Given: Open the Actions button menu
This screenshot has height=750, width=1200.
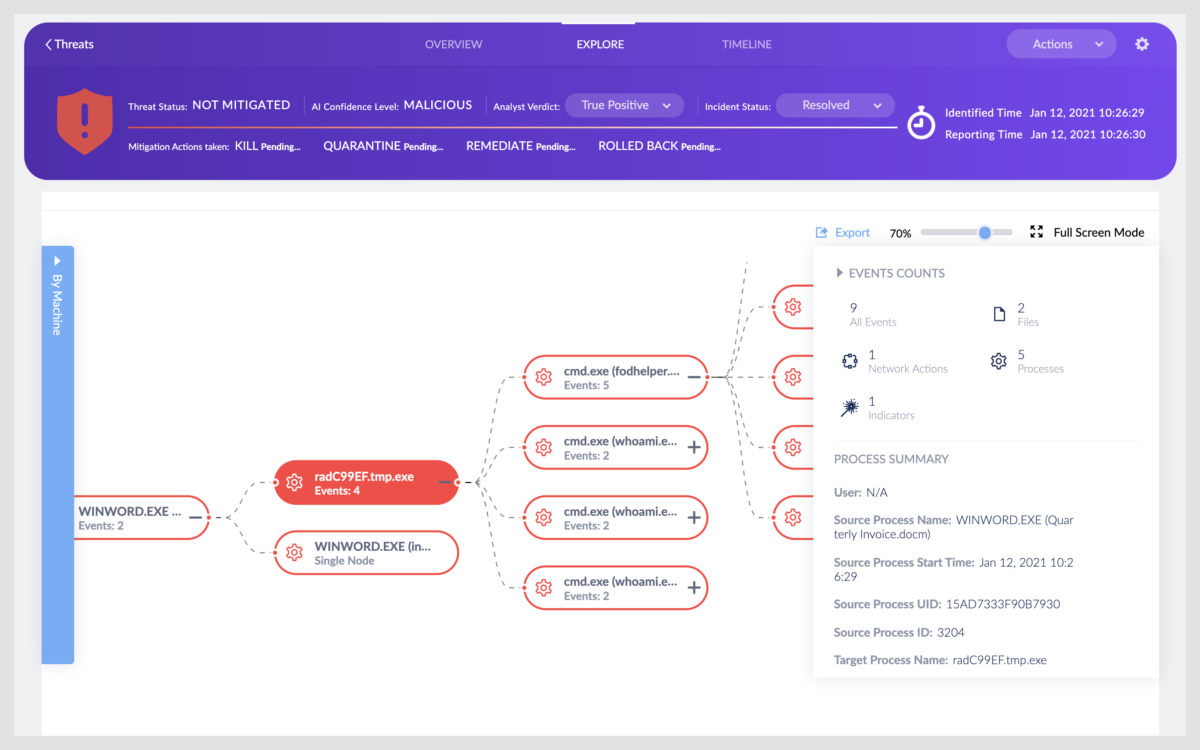Looking at the screenshot, I should coord(1061,44).
